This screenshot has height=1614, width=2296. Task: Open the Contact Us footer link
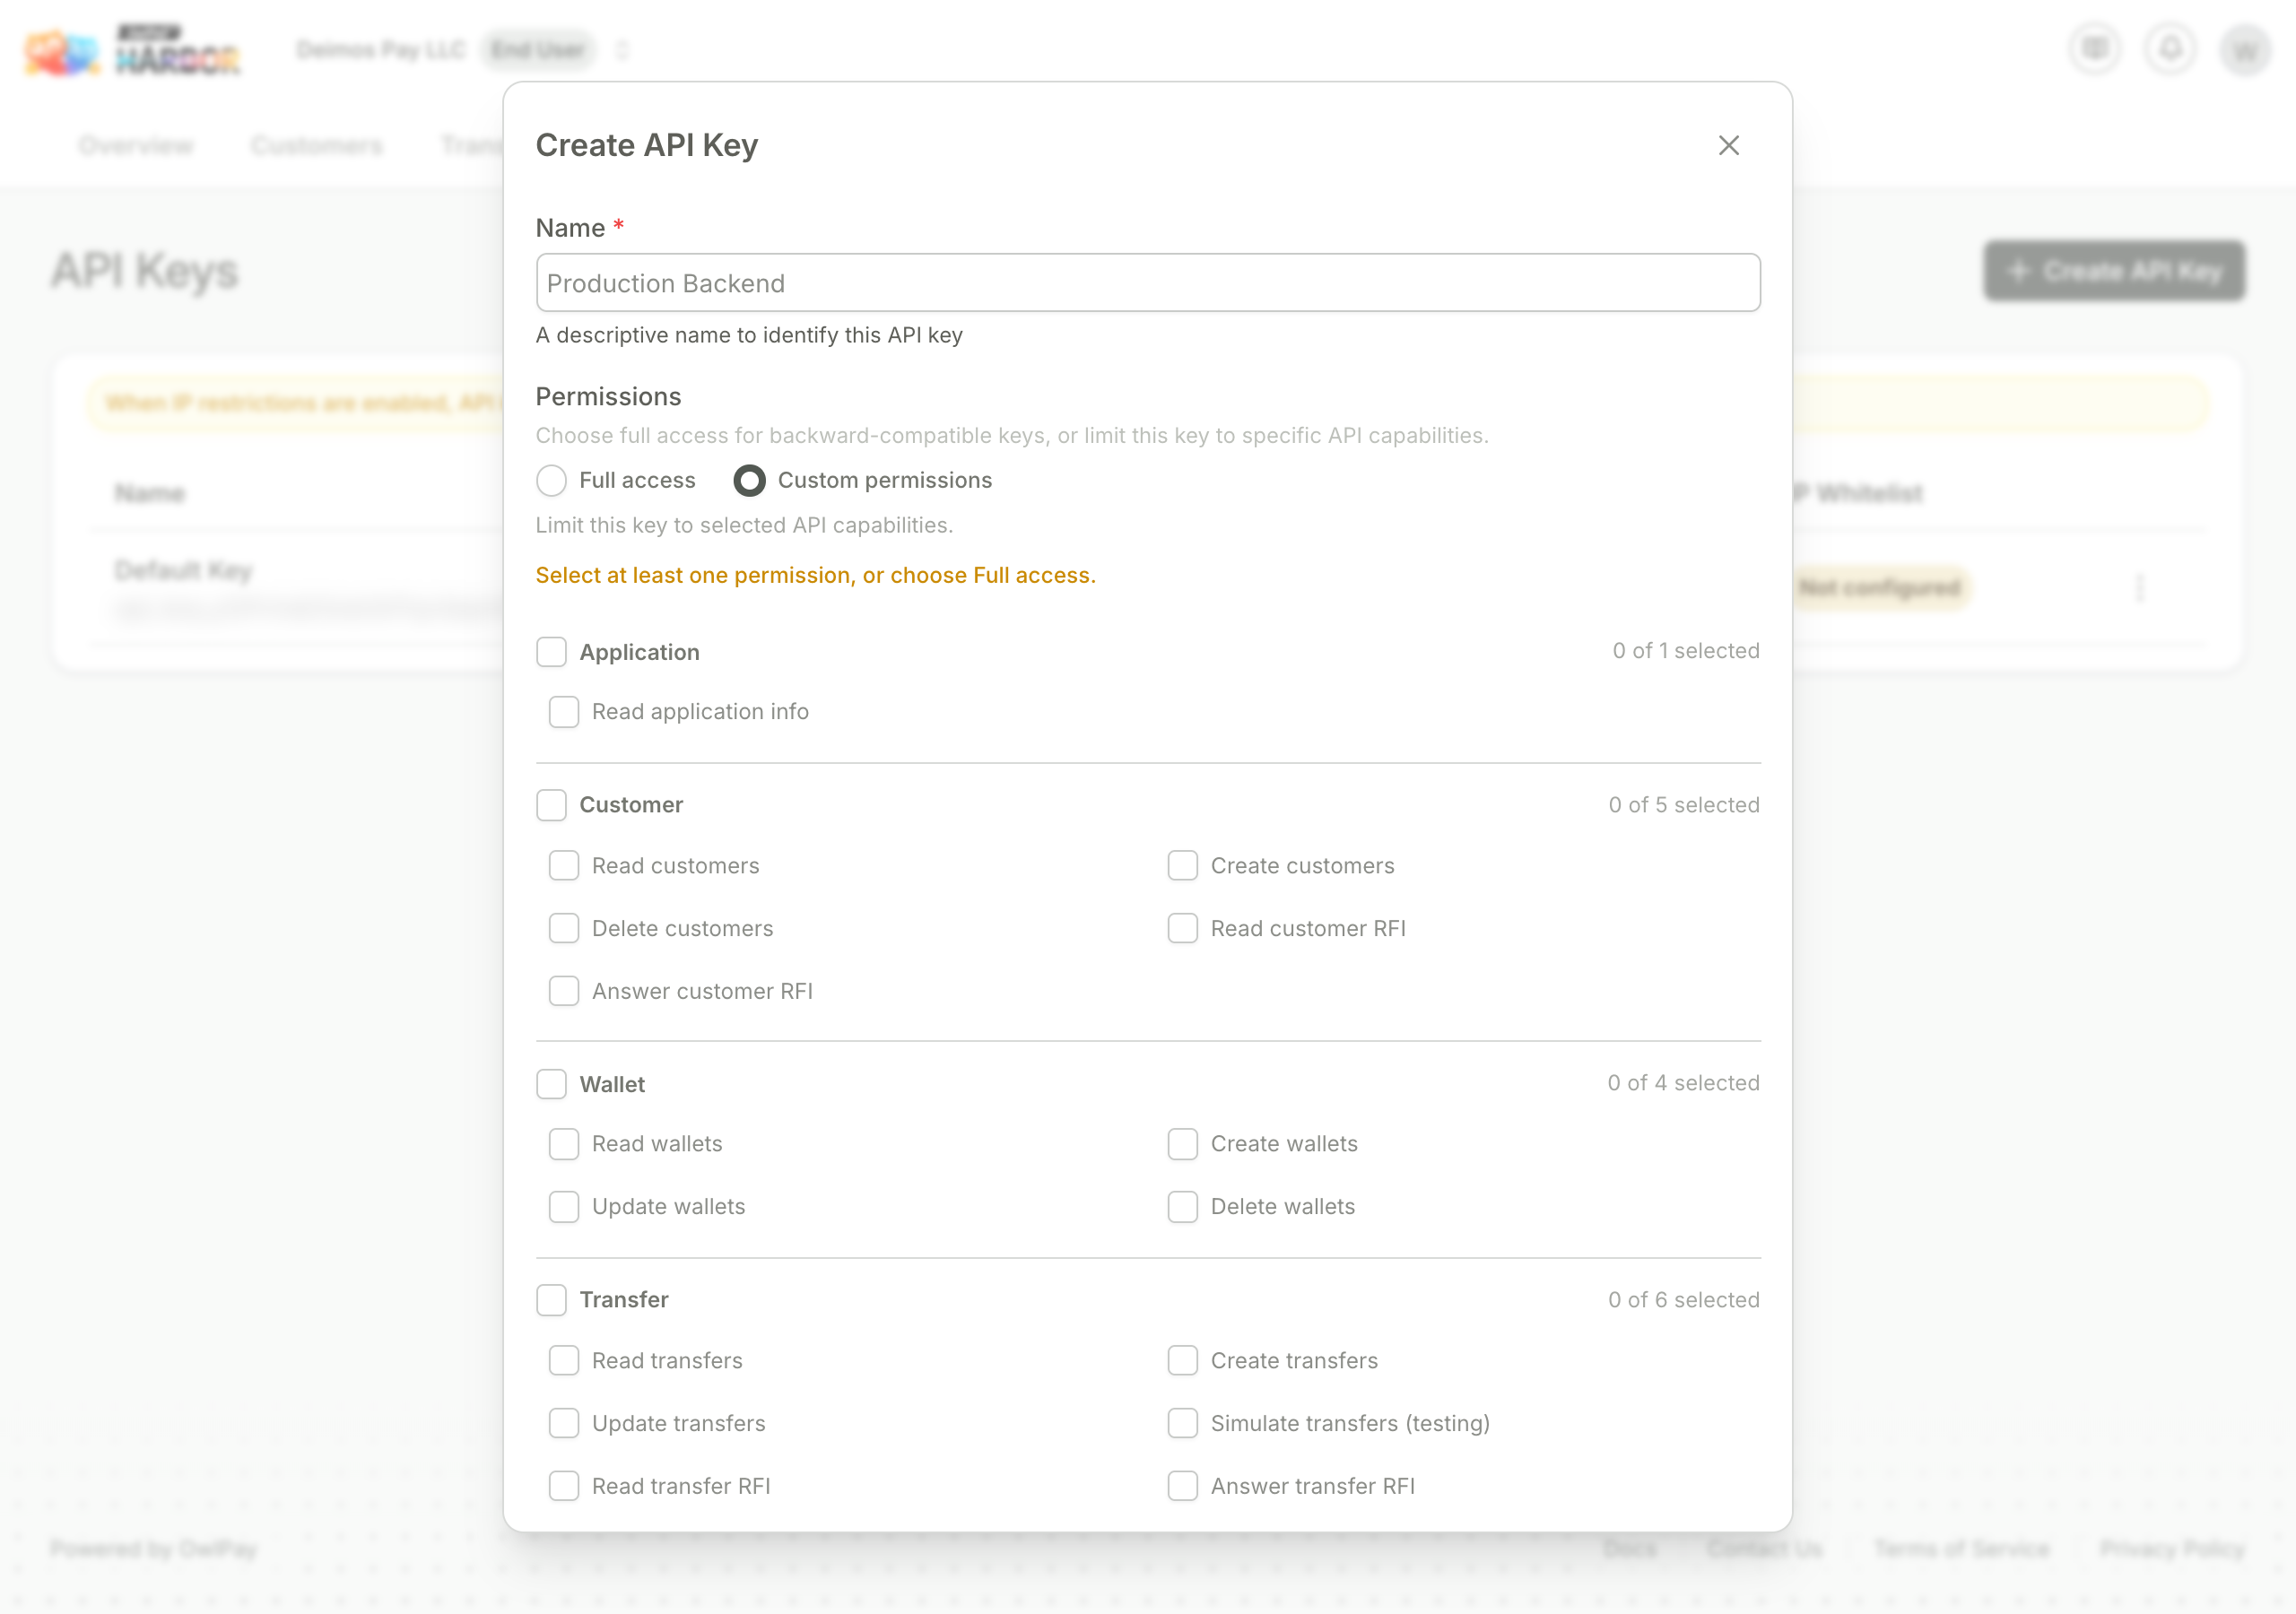1765,1549
